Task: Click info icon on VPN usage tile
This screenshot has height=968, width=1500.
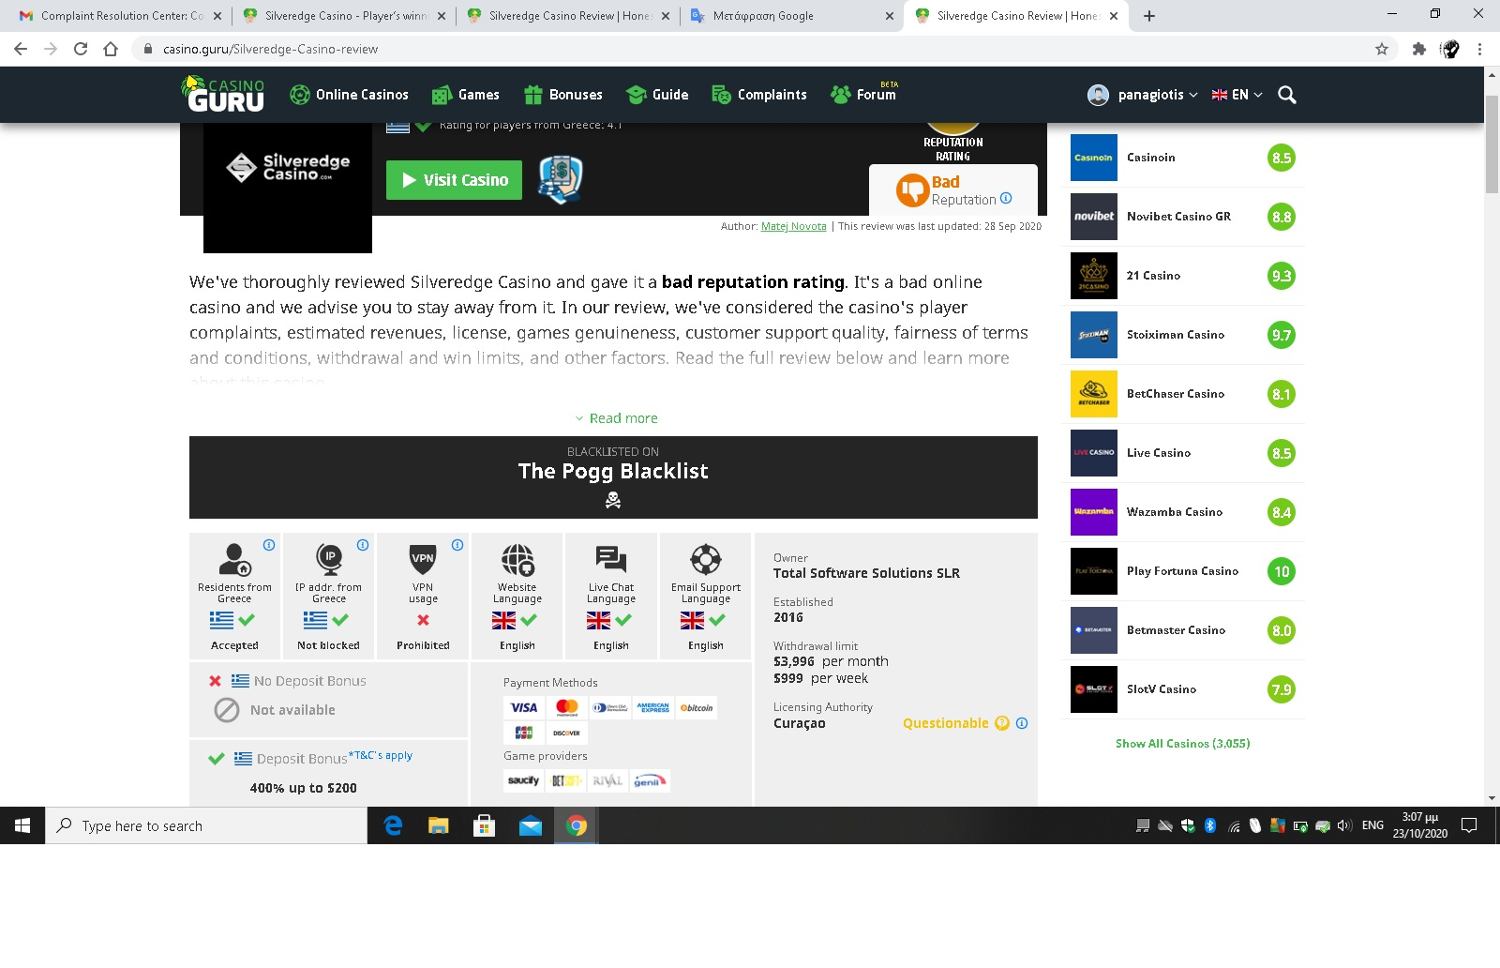Action: [x=457, y=545]
